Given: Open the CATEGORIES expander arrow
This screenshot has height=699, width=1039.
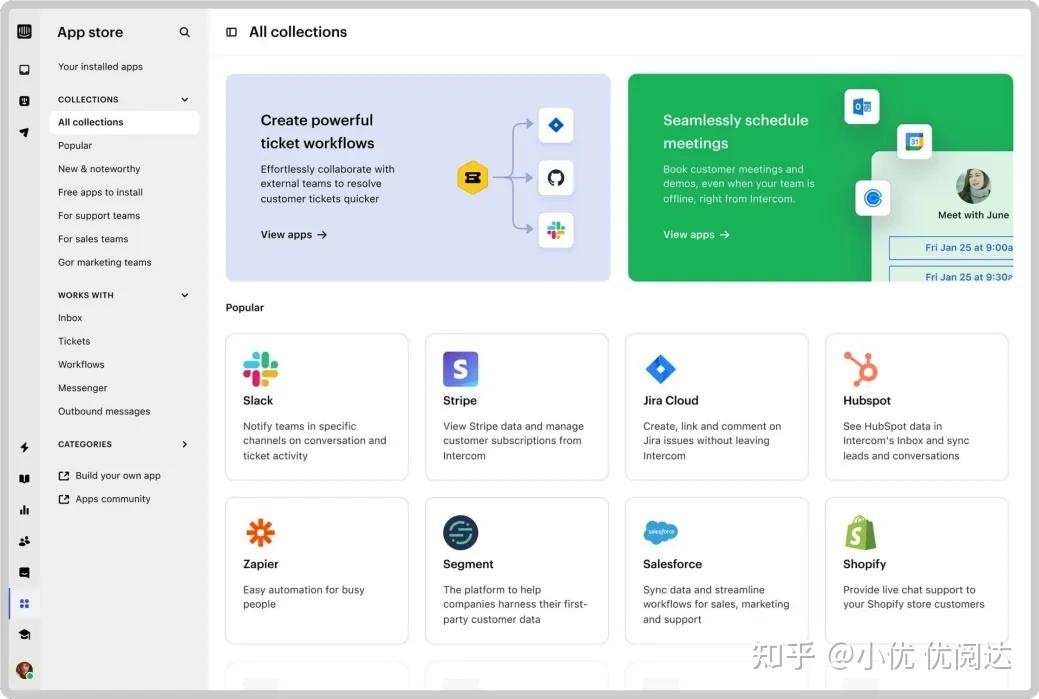Looking at the screenshot, I should click(183, 444).
